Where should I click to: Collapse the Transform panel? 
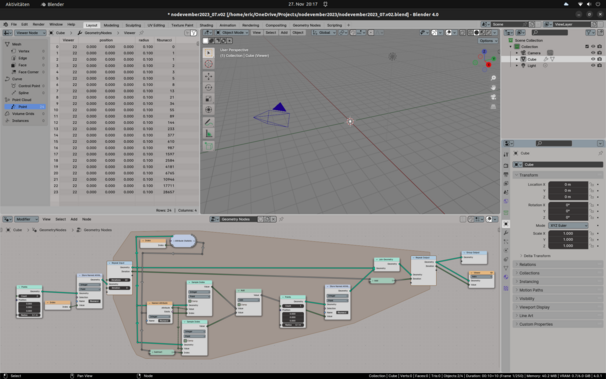558,175
